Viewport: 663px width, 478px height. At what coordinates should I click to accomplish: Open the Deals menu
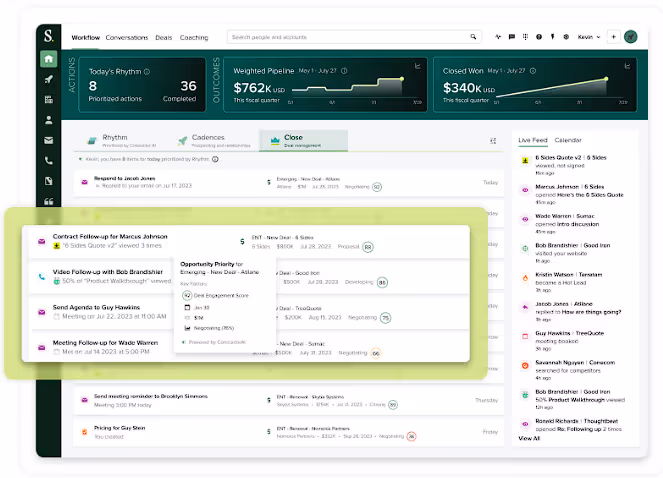click(x=164, y=37)
